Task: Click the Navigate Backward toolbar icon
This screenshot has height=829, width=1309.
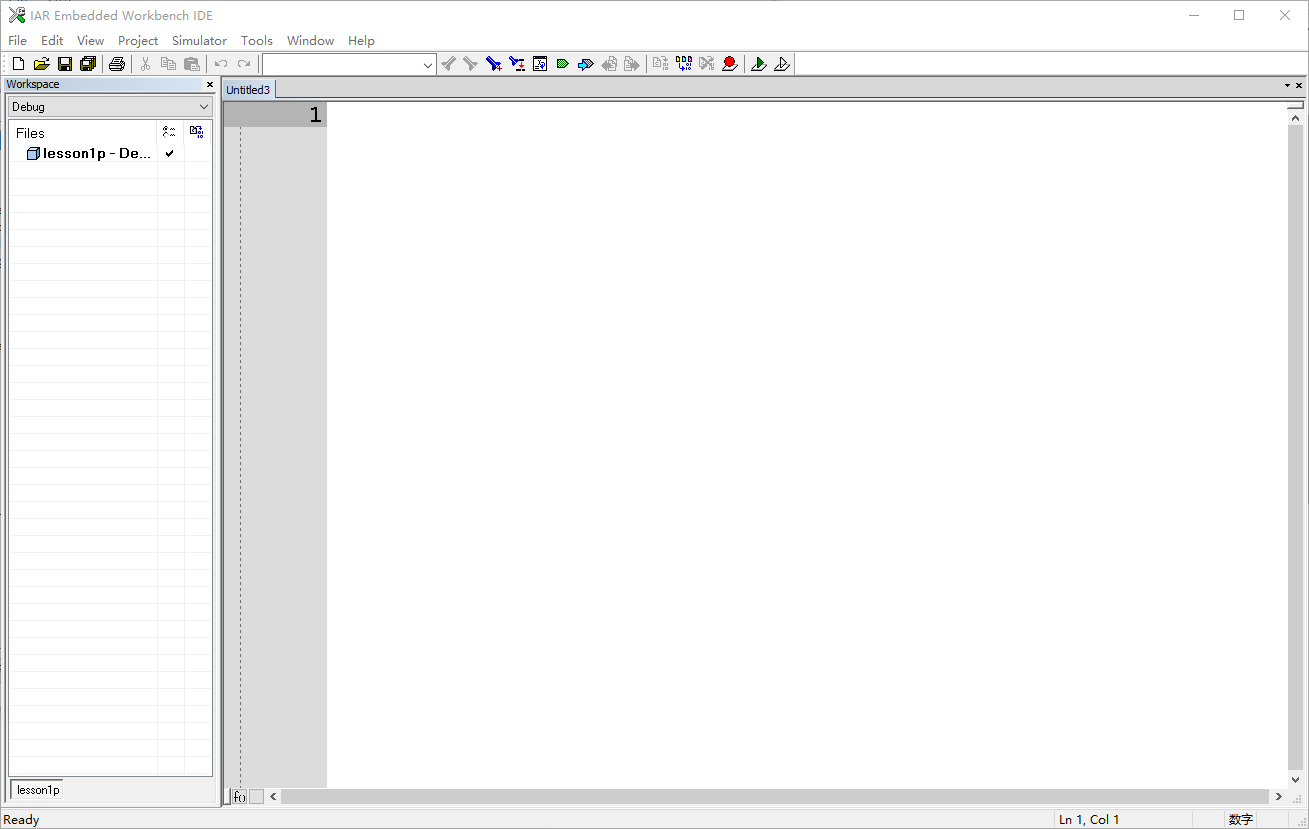Action: (609, 64)
